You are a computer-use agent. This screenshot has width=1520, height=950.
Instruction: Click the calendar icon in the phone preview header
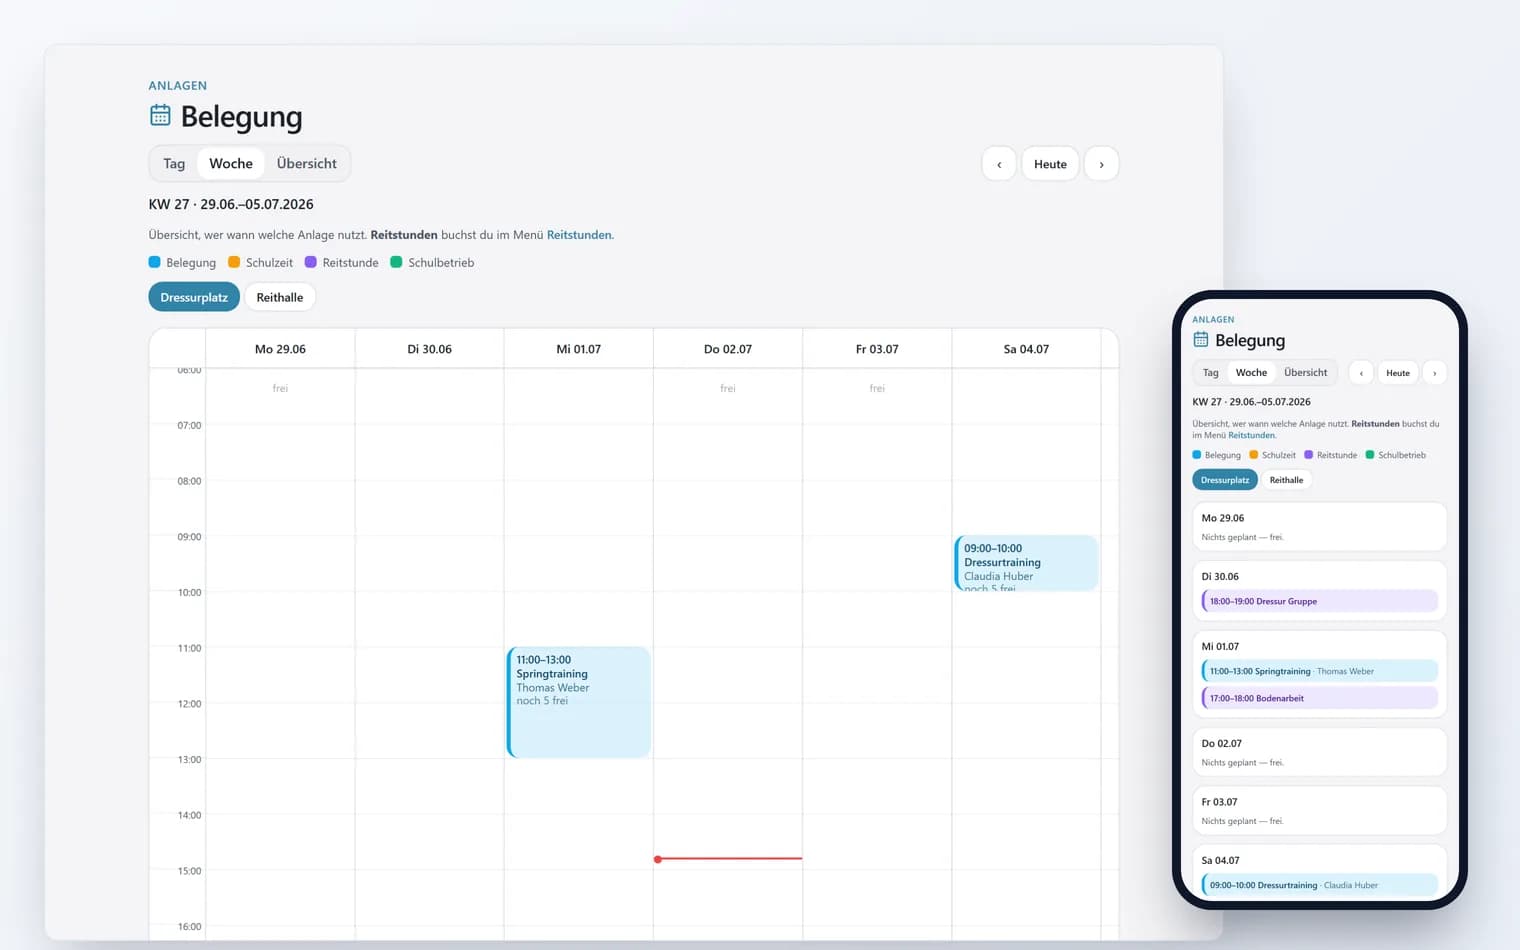click(1201, 340)
